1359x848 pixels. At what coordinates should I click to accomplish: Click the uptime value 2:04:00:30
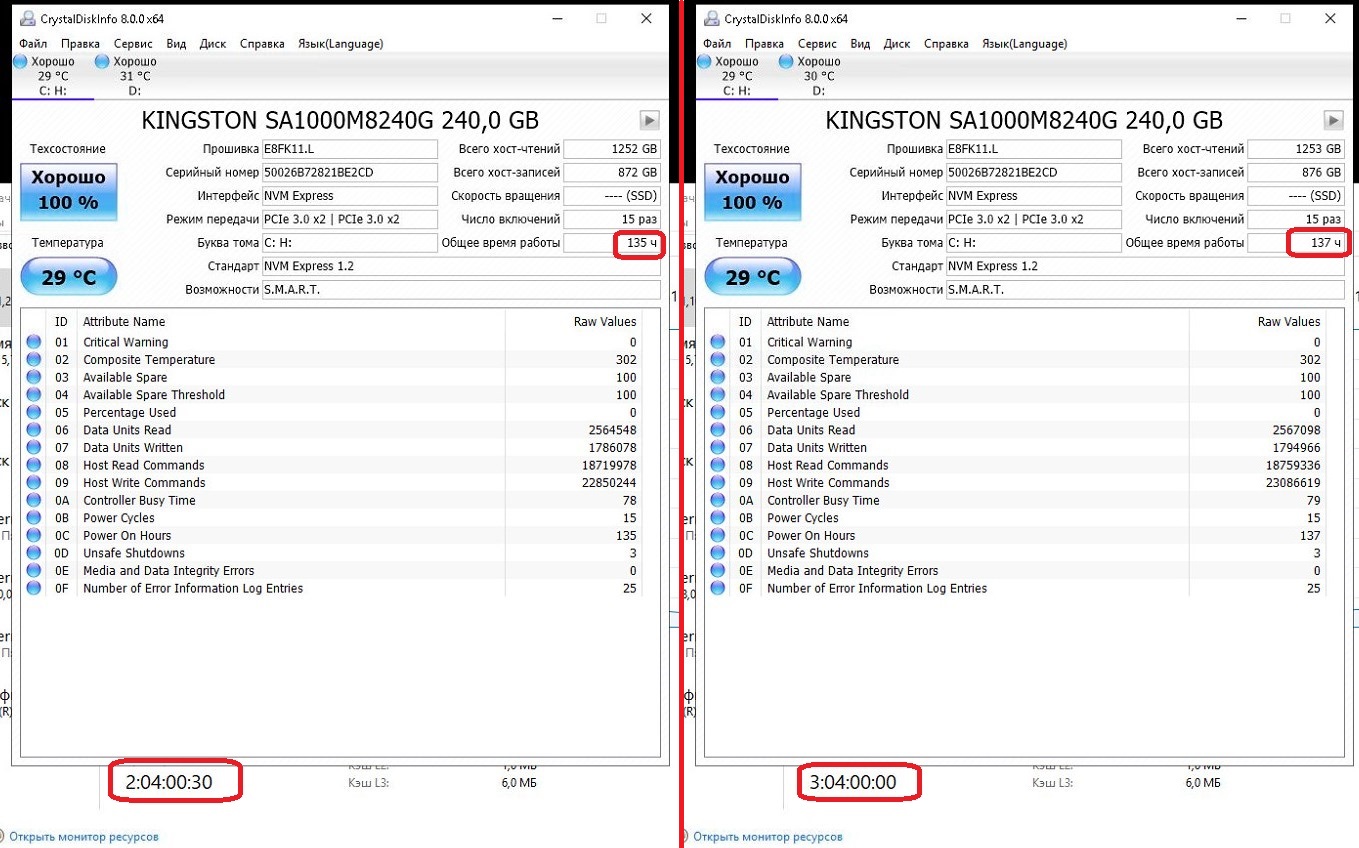point(169,782)
